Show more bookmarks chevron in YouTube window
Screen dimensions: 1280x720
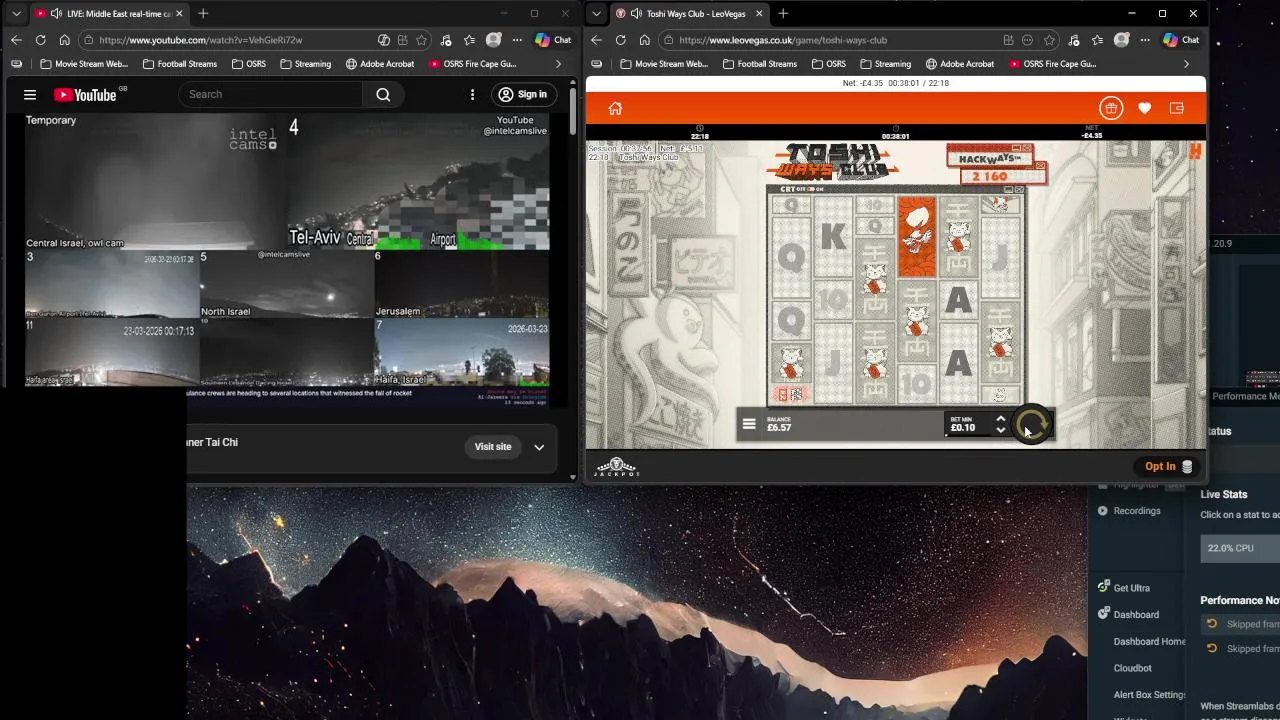coord(558,64)
